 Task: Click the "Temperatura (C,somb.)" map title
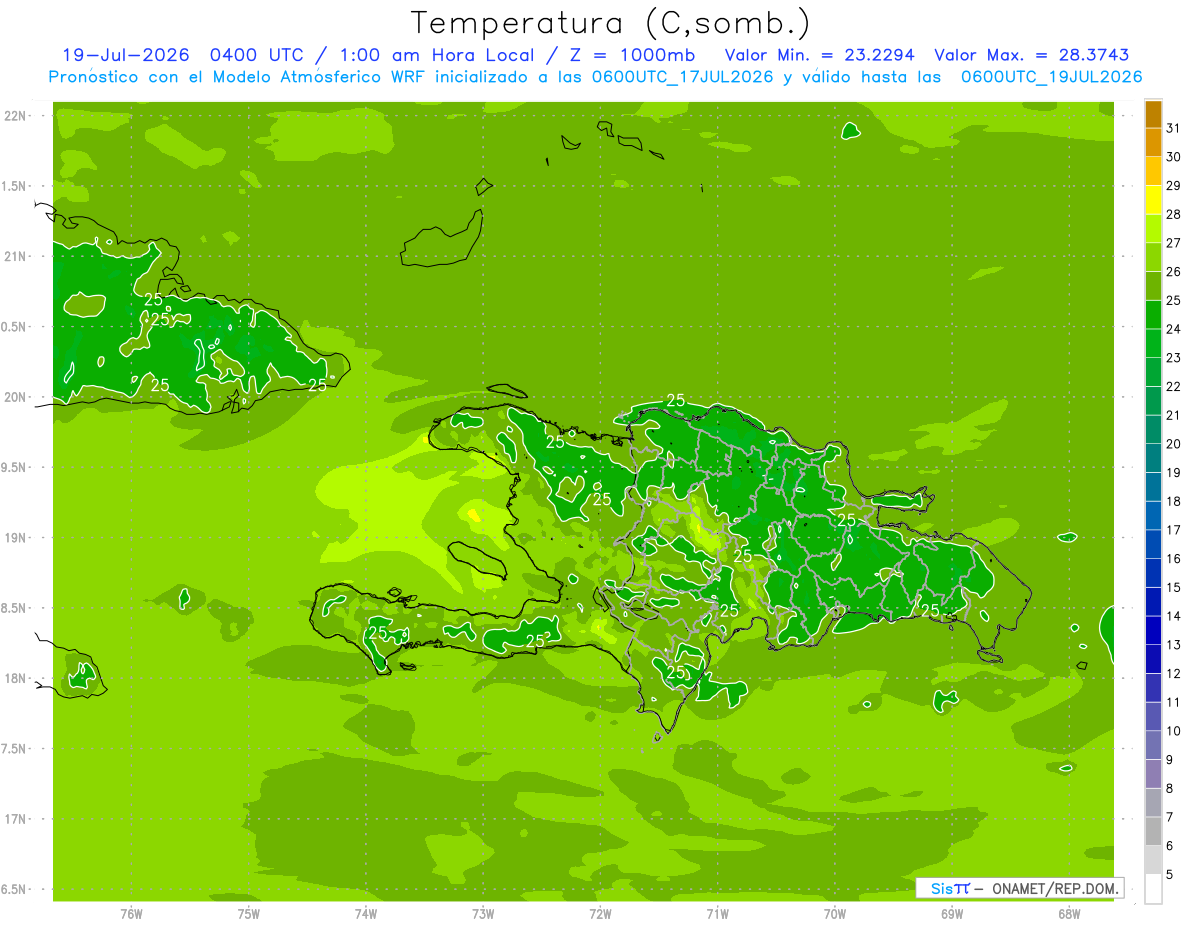tap(610, 23)
